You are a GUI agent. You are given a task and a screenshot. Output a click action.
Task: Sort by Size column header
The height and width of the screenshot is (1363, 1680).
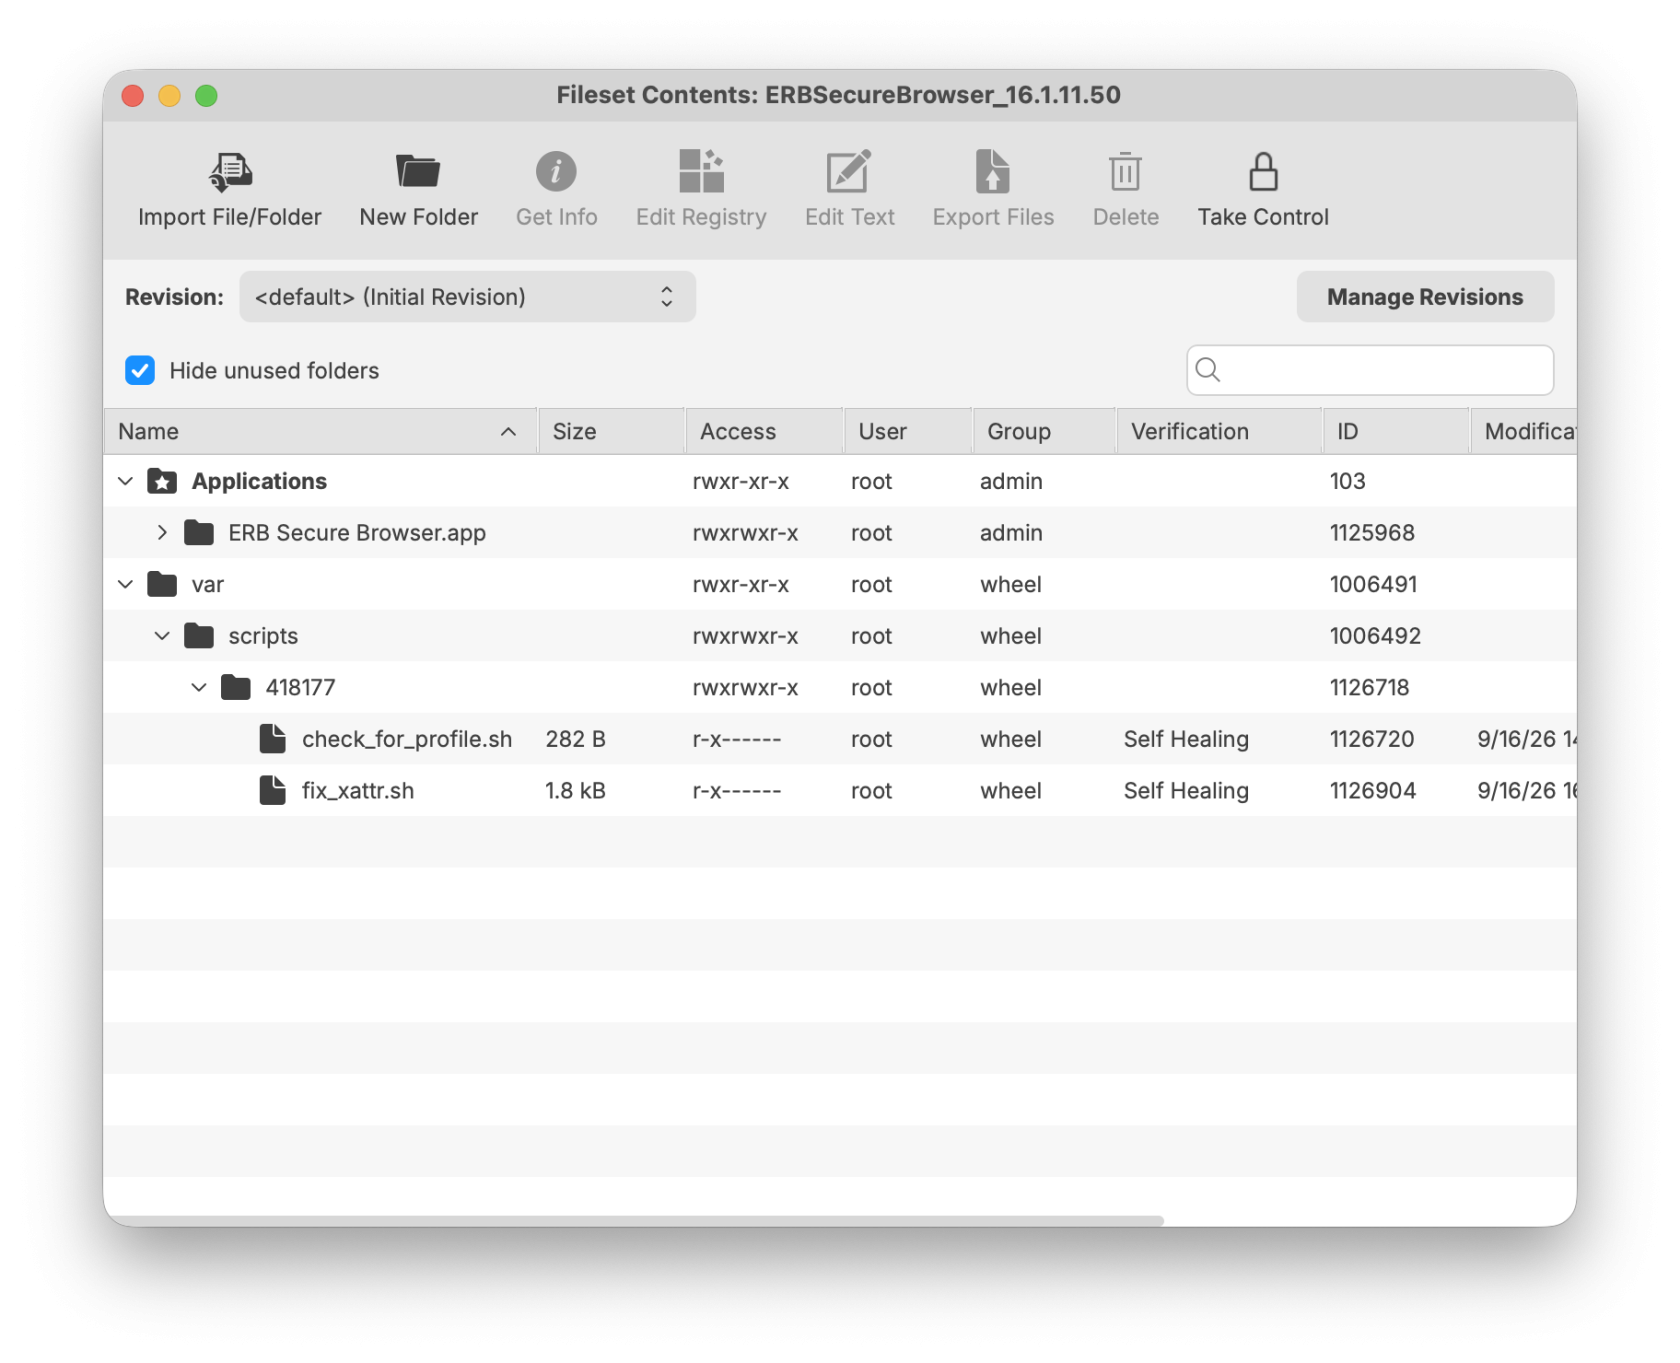[611, 431]
